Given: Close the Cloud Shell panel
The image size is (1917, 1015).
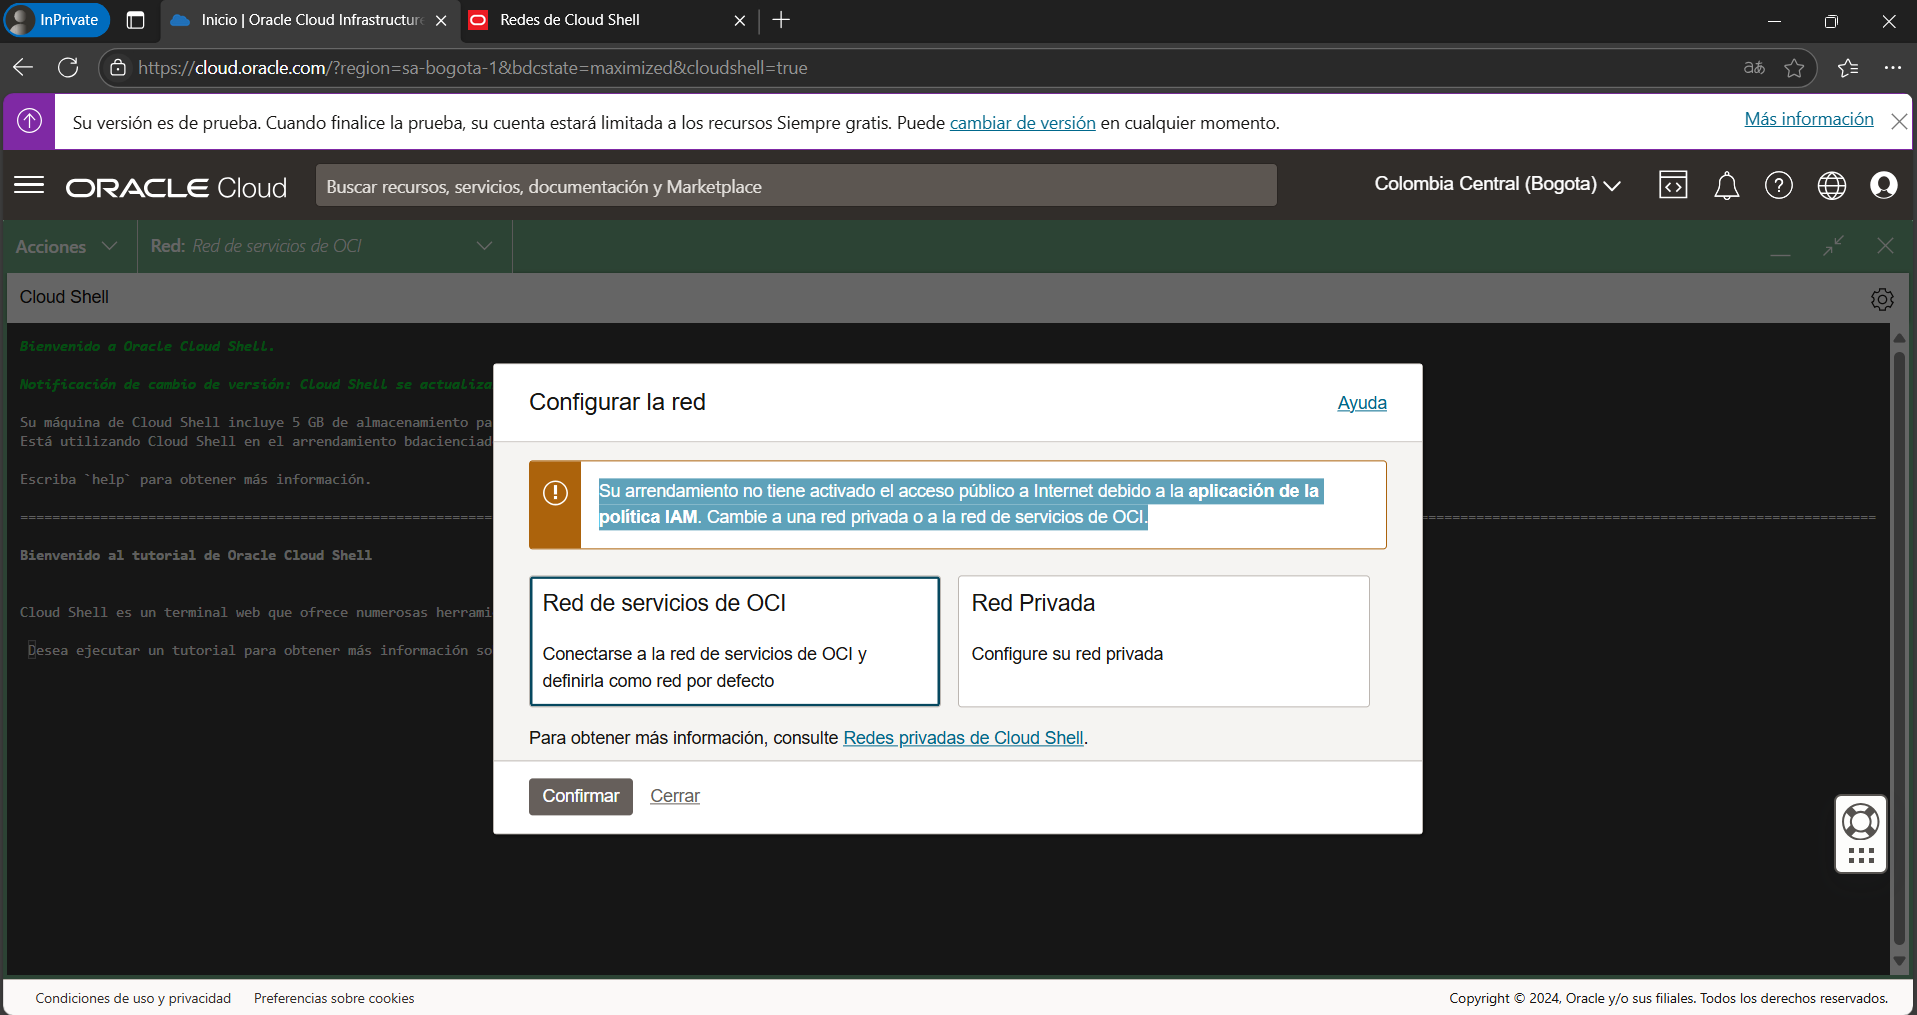Looking at the screenshot, I should click(1885, 246).
